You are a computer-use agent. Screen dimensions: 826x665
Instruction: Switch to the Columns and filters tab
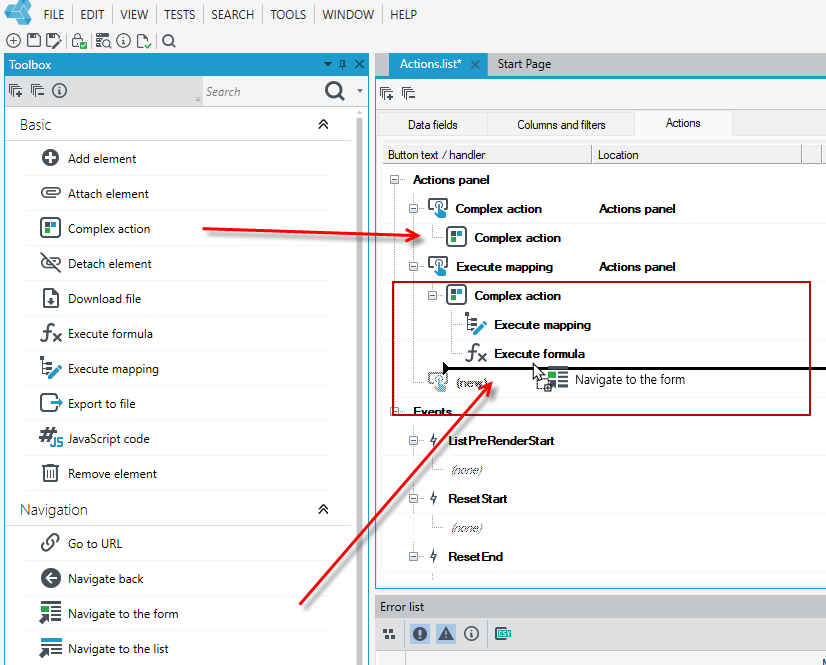pyautogui.click(x=561, y=124)
